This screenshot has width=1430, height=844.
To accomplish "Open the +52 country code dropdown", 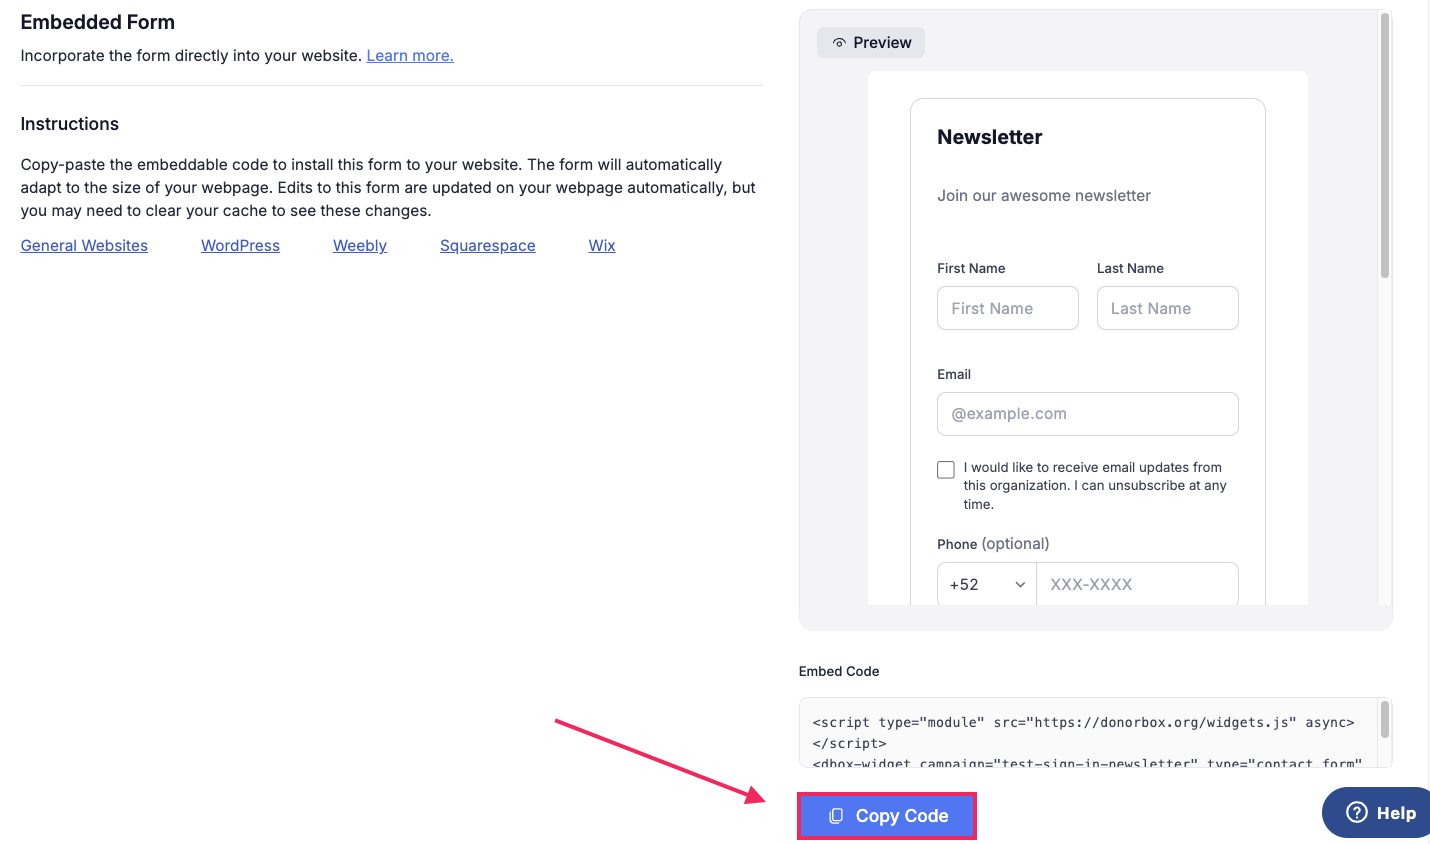I will pyautogui.click(x=987, y=584).
